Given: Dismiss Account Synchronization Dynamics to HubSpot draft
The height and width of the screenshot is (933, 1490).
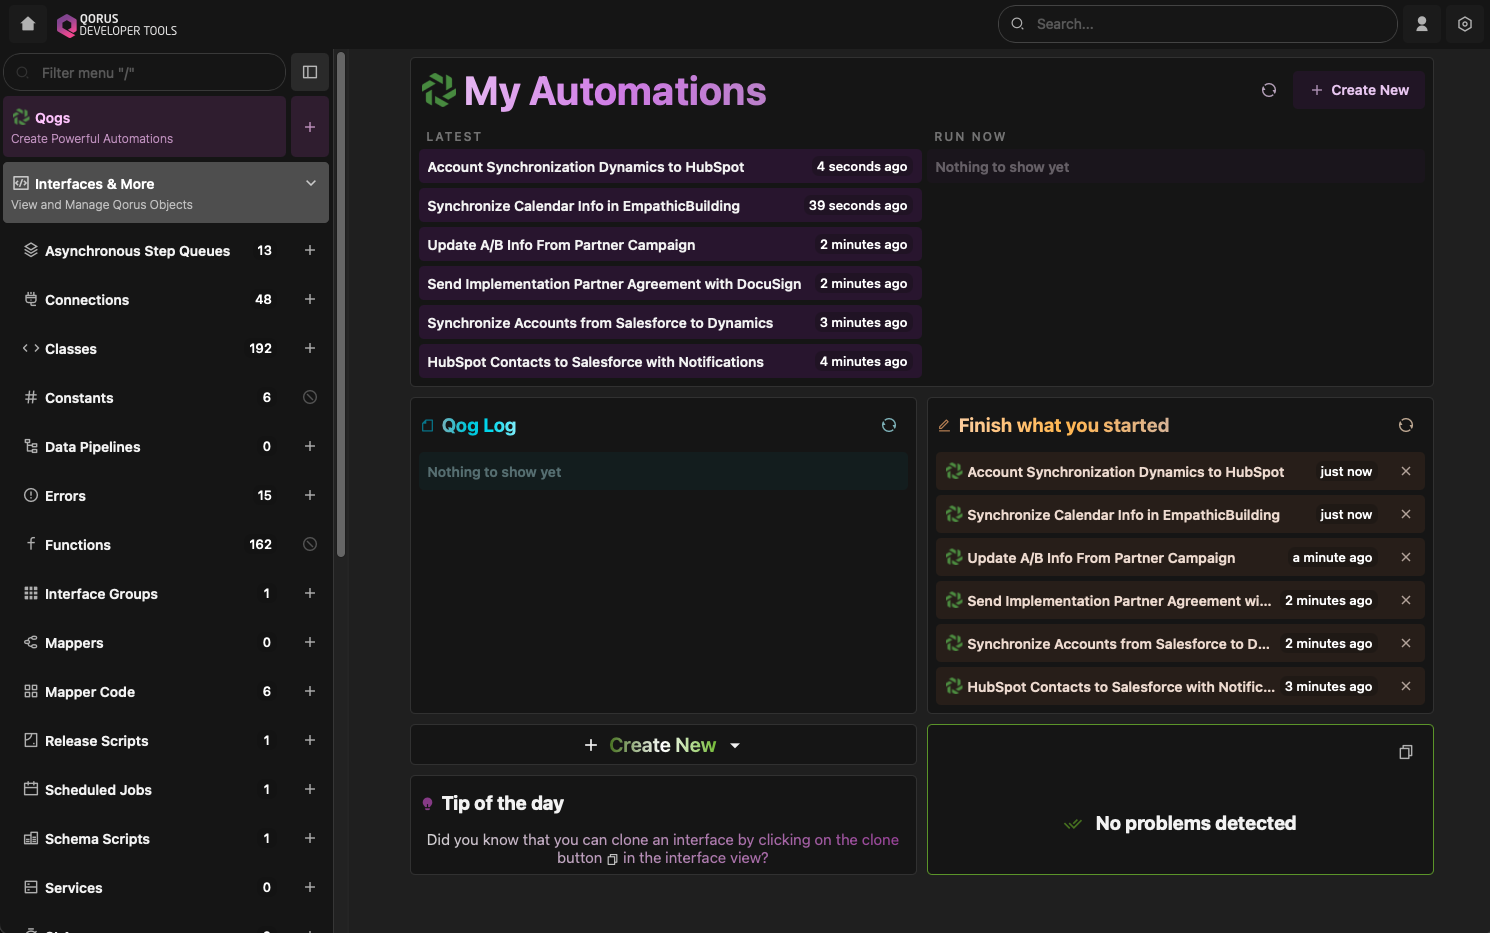Looking at the screenshot, I should pos(1406,471).
